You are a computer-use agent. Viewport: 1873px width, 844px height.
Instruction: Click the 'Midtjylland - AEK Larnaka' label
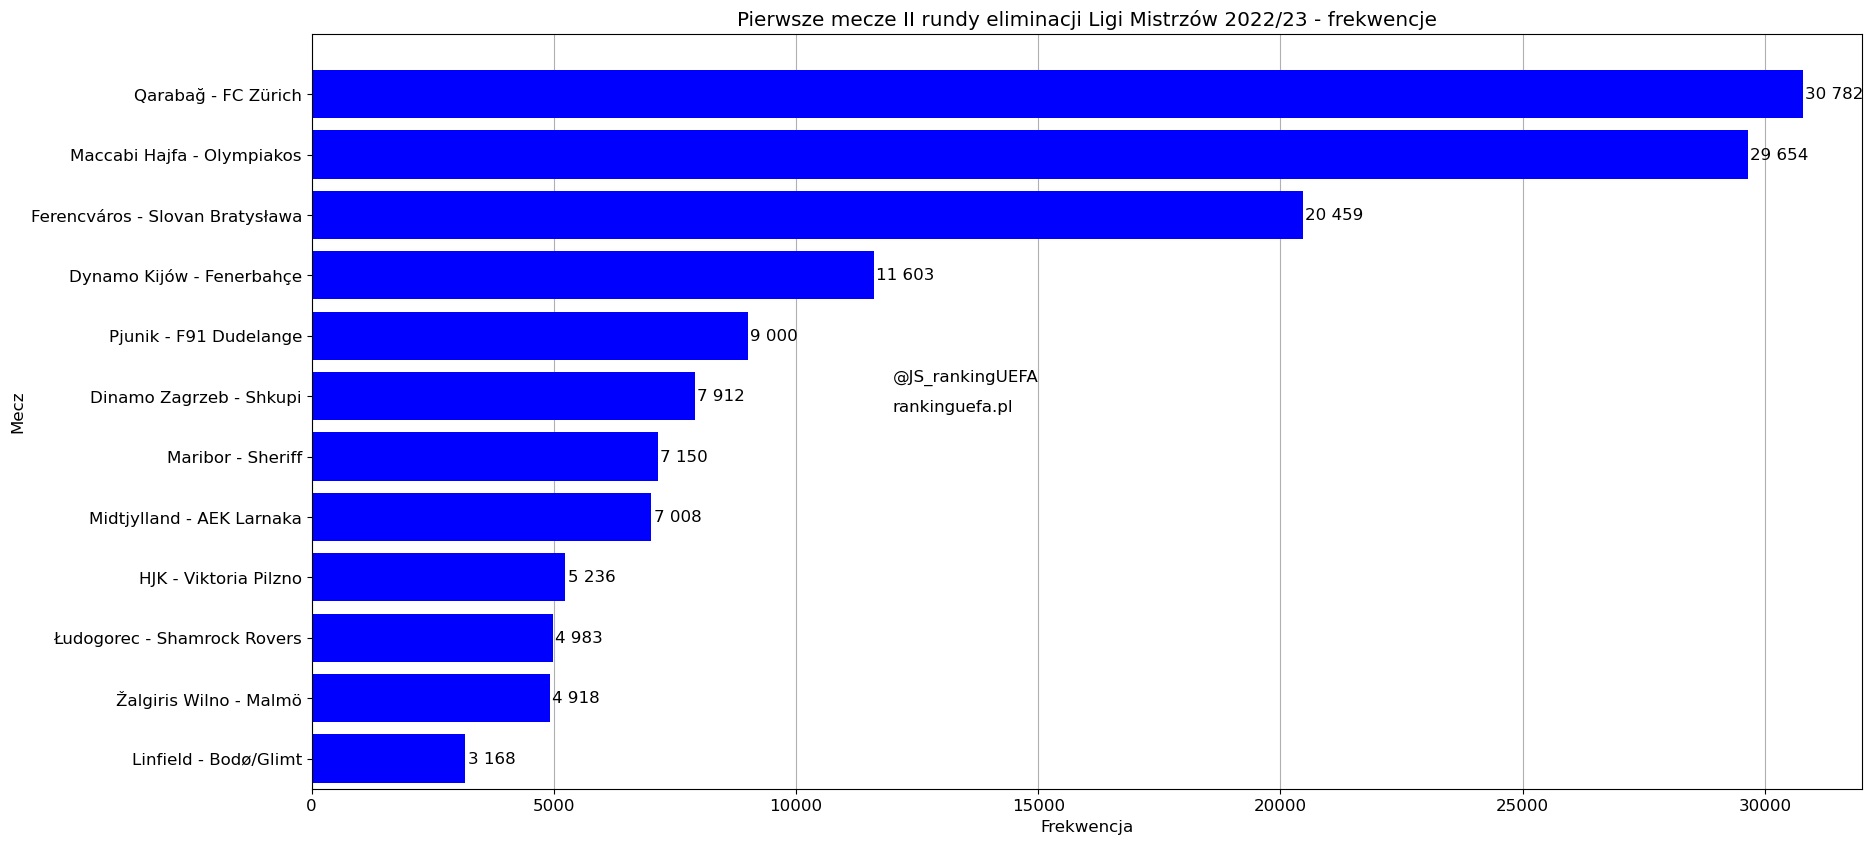click(x=195, y=518)
